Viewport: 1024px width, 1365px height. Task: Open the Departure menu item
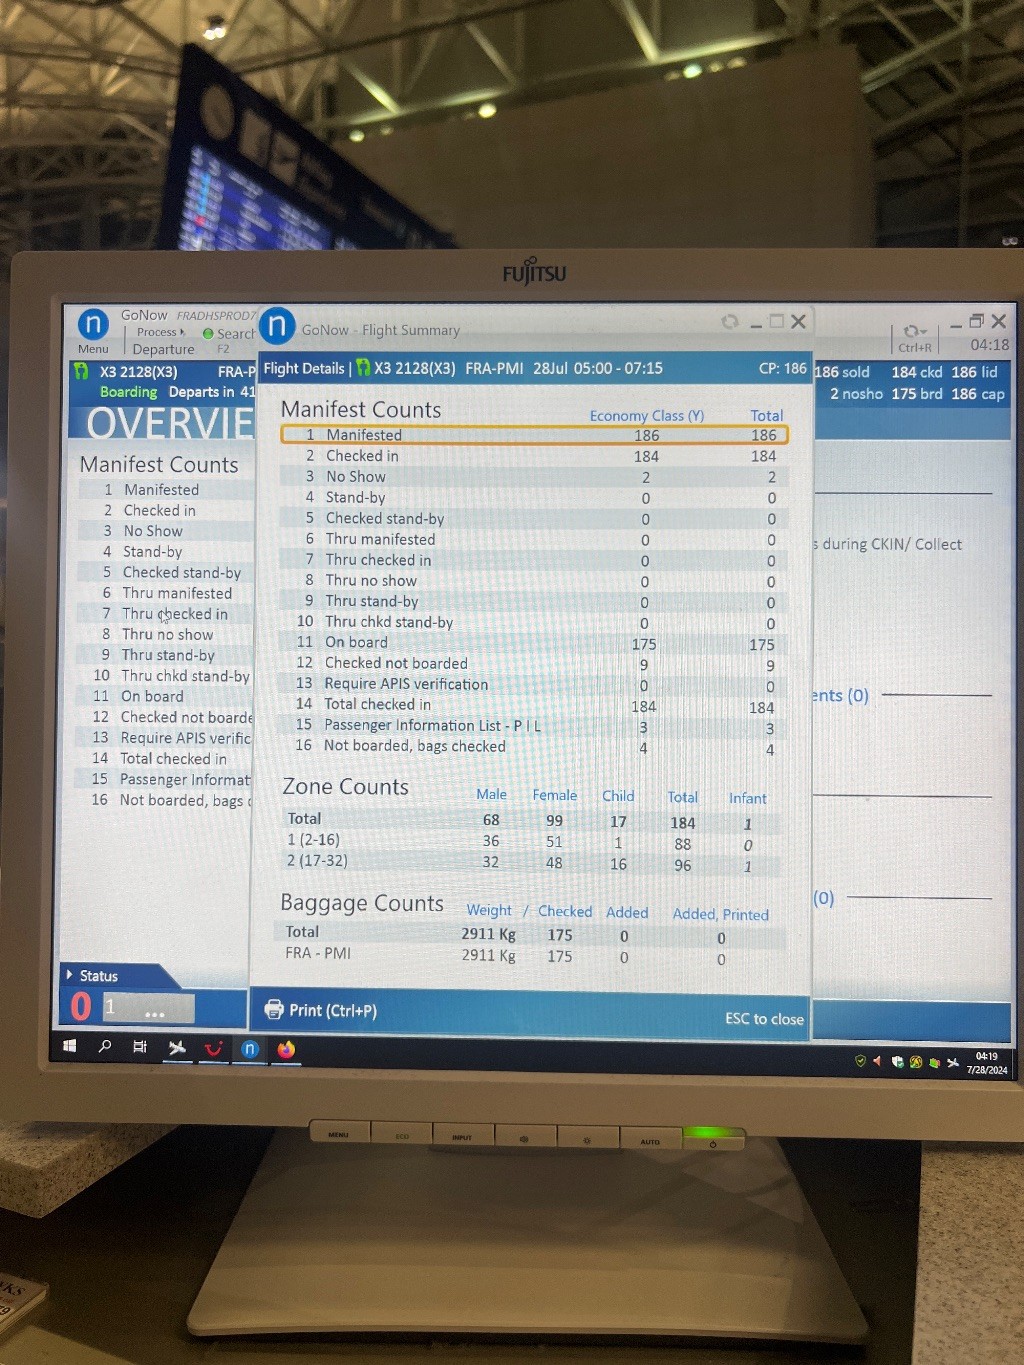click(163, 349)
